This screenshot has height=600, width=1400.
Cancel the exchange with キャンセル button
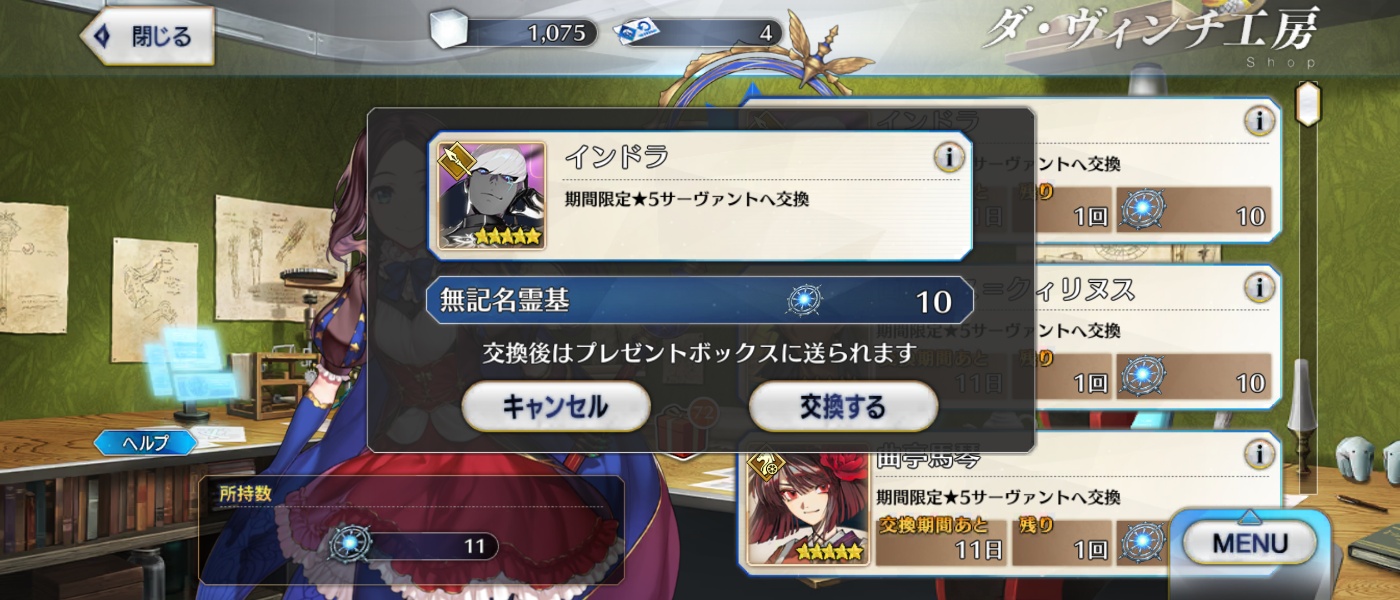click(x=555, y=406)
